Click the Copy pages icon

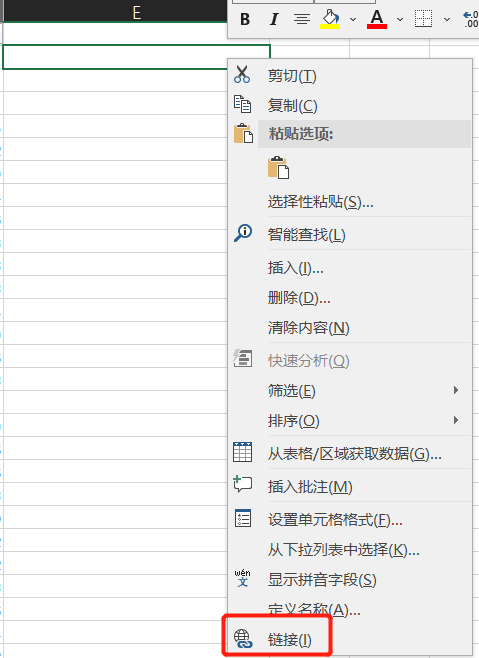coord(242,104)
